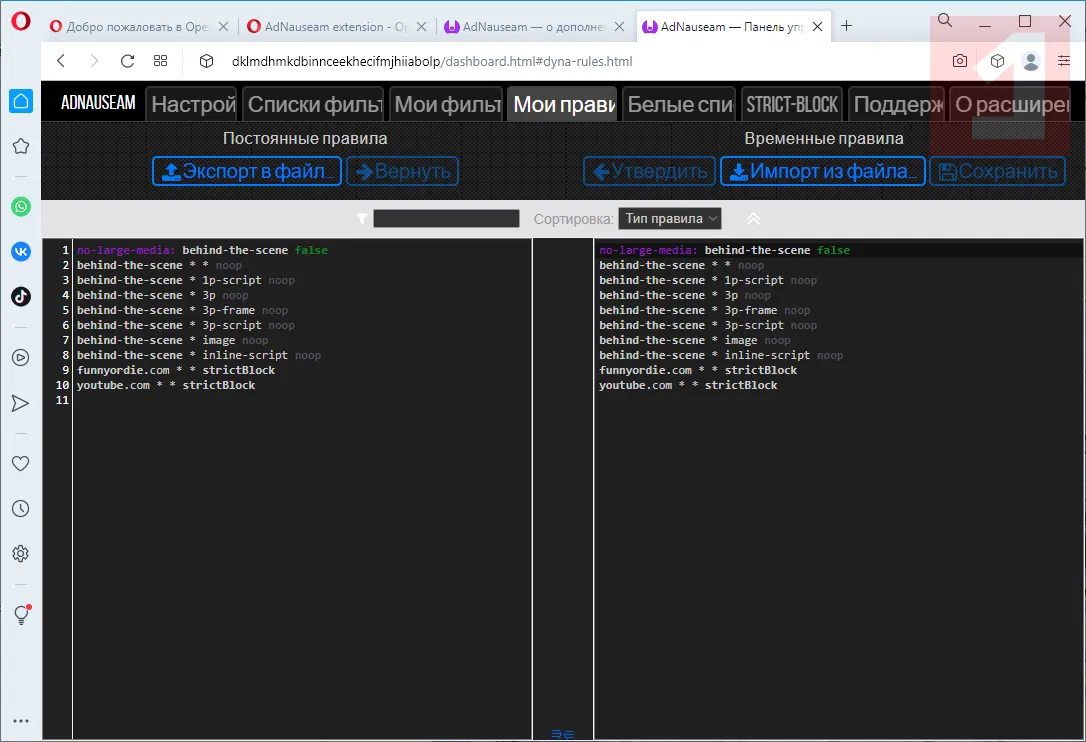1086x742 pixels.
Task: Open the lightbulb tips icon
Action: (x=21, y=615)
